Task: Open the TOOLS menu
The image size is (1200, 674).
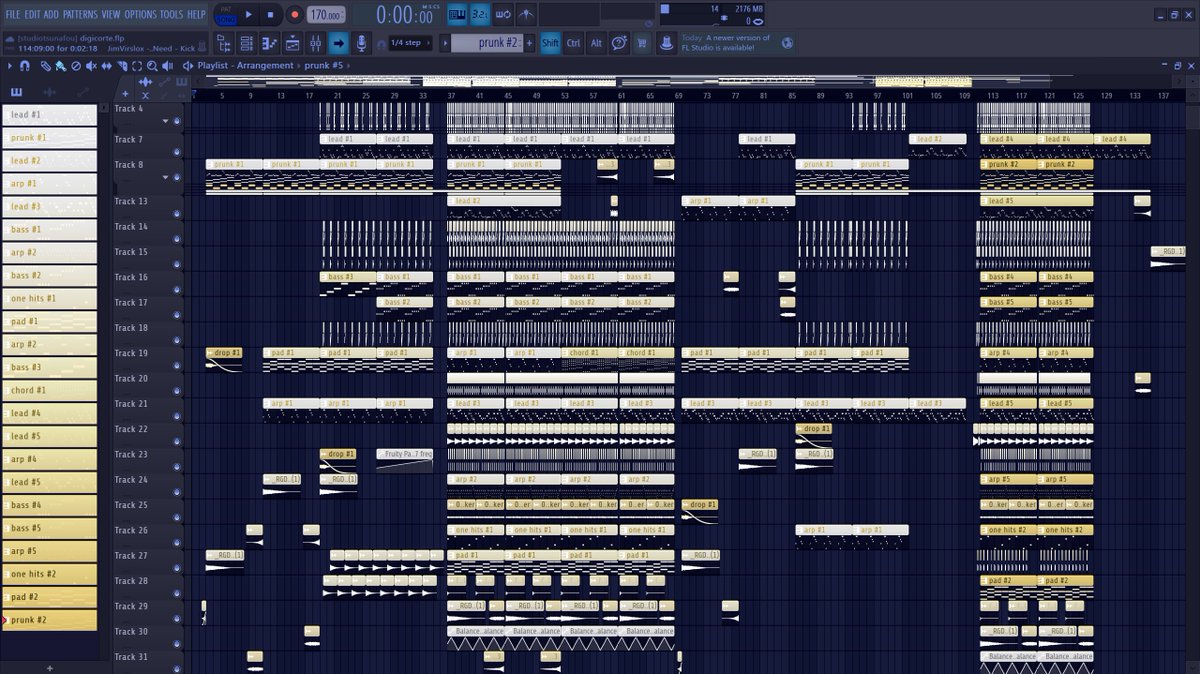Action: (172, 14)
